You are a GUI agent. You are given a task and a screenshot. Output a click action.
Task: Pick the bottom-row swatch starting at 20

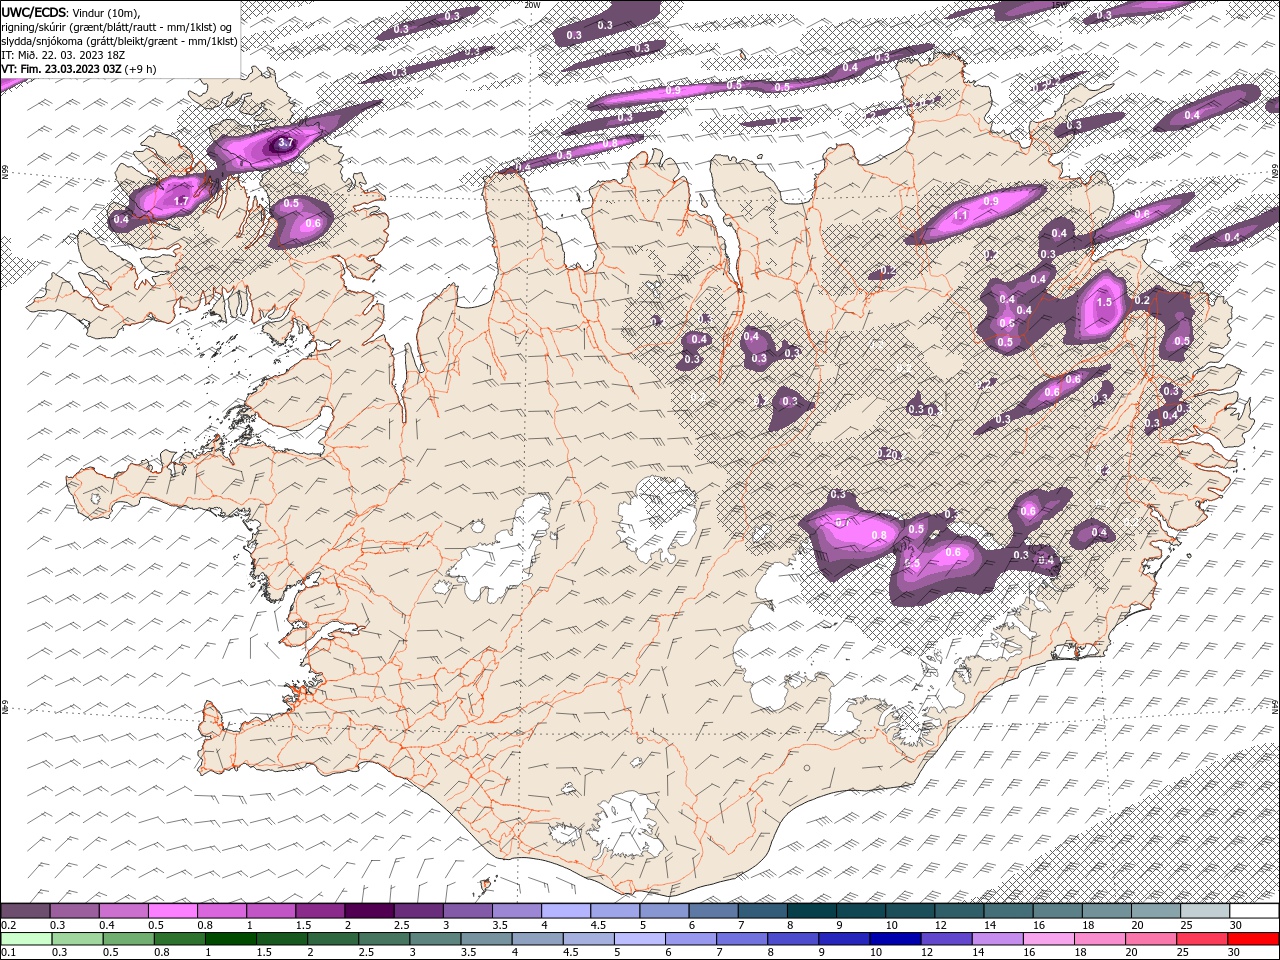1149,938
